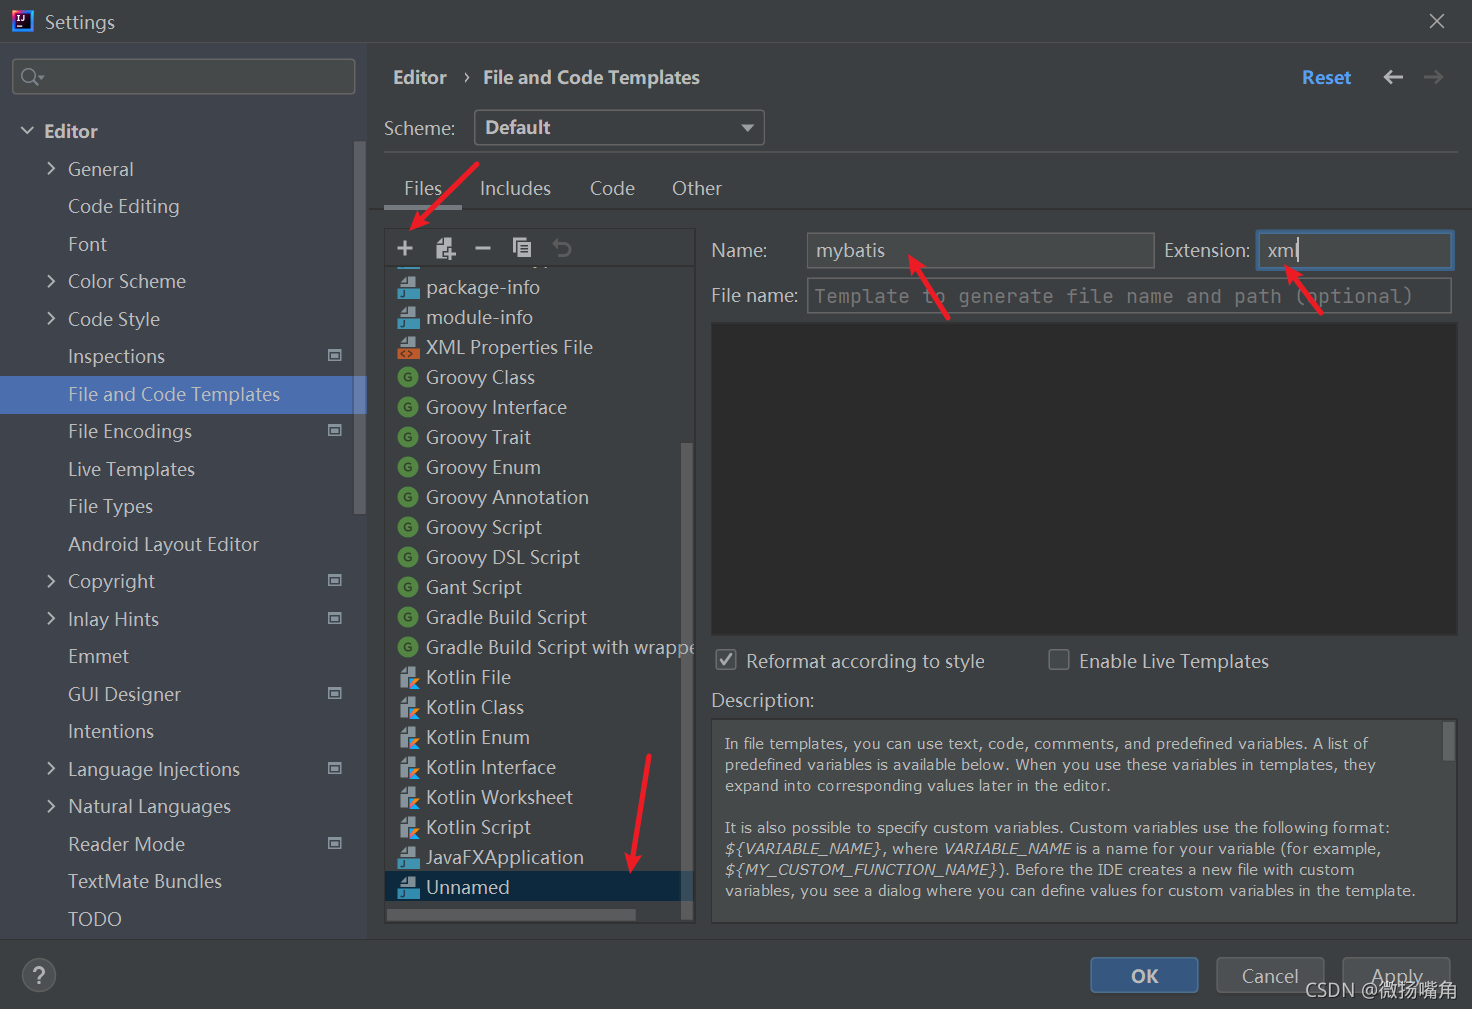The image size is (1472, 1009).
Task: Revert template to original icon
Action: click(562, 248)
